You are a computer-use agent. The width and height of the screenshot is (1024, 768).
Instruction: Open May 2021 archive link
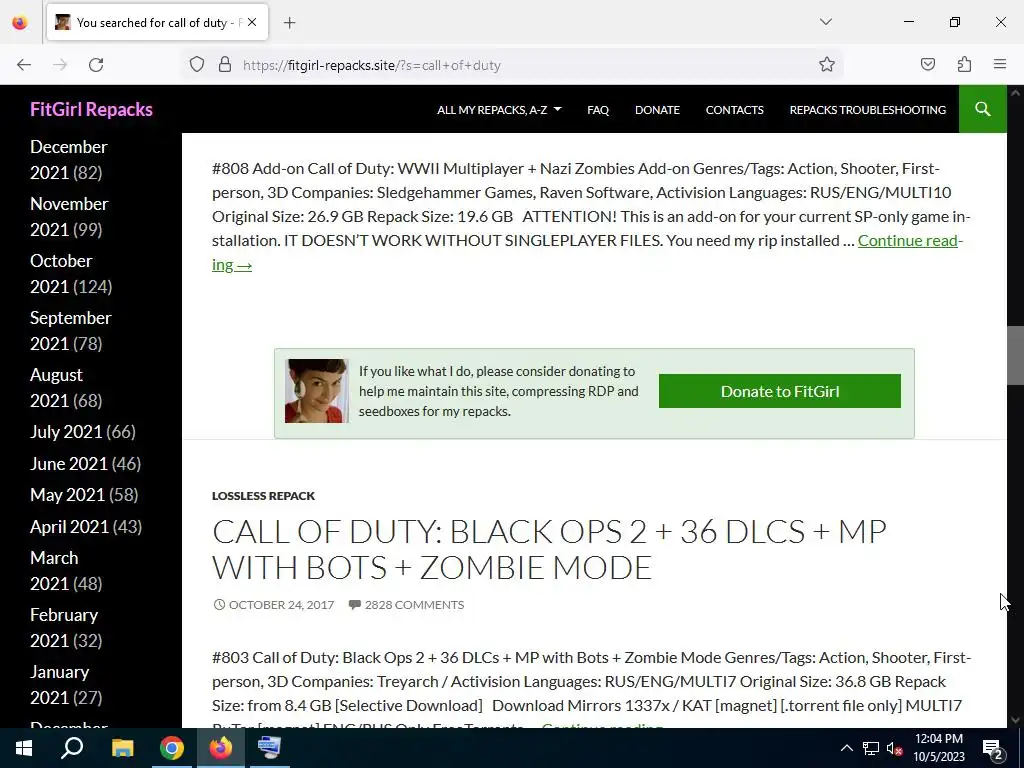pos(67,495)
